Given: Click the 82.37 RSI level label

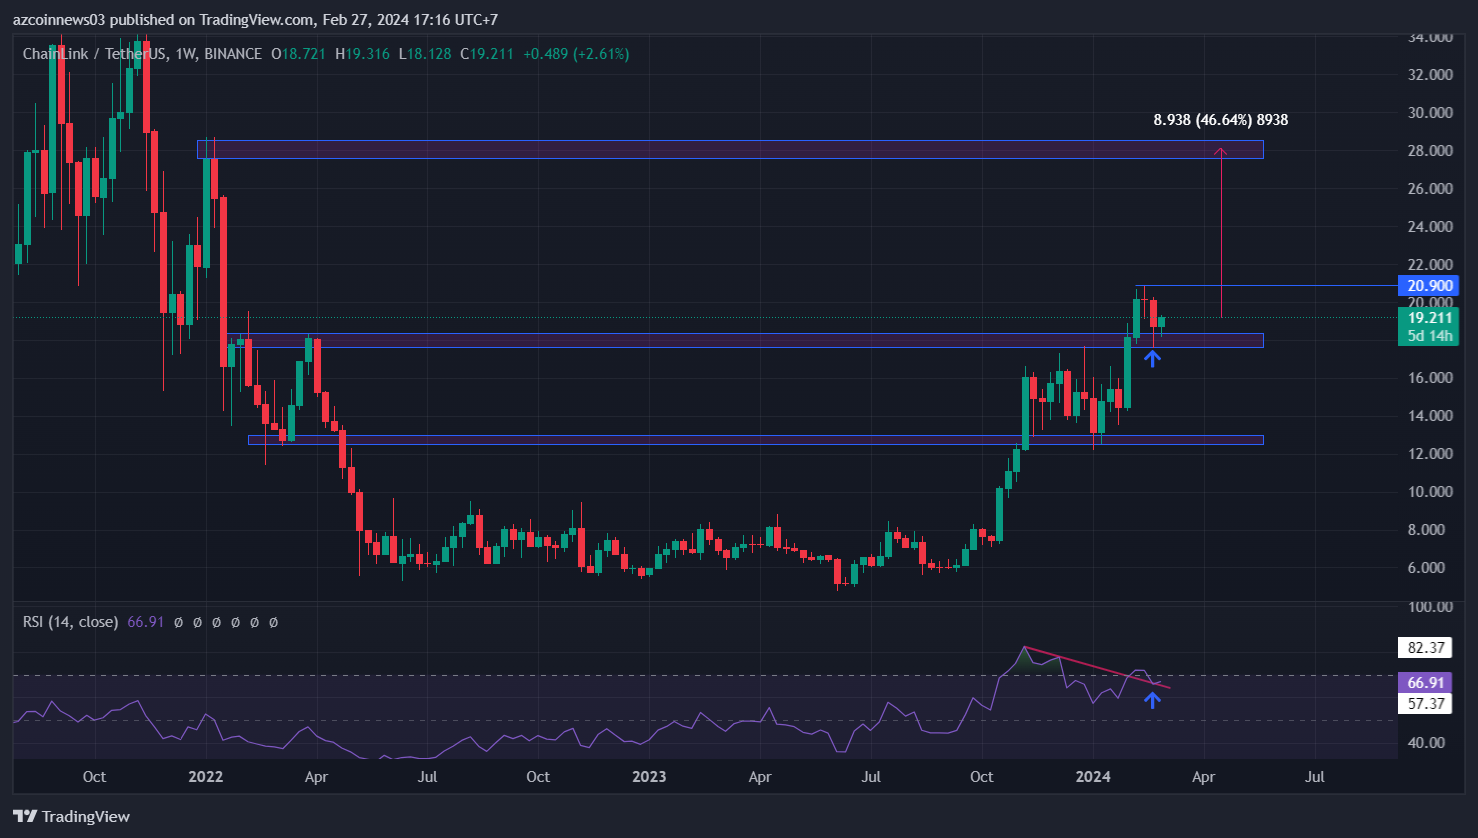Looking at the screenshot, I should (x=1426, y=648).
